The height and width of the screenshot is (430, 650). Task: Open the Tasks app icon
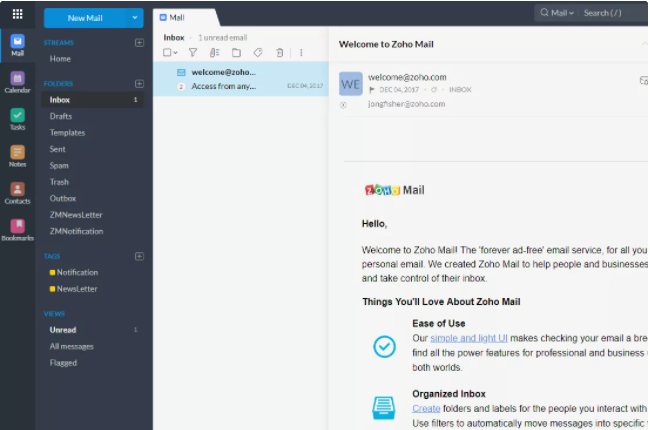coord(17,117)
